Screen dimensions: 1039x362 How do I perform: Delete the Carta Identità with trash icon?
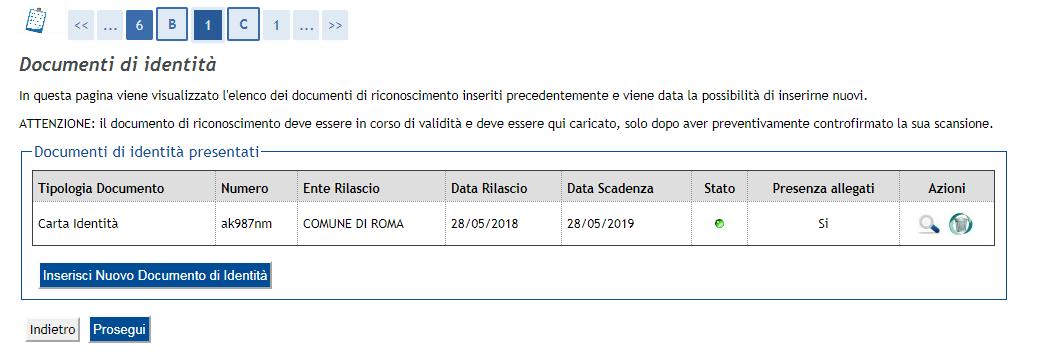960,224
